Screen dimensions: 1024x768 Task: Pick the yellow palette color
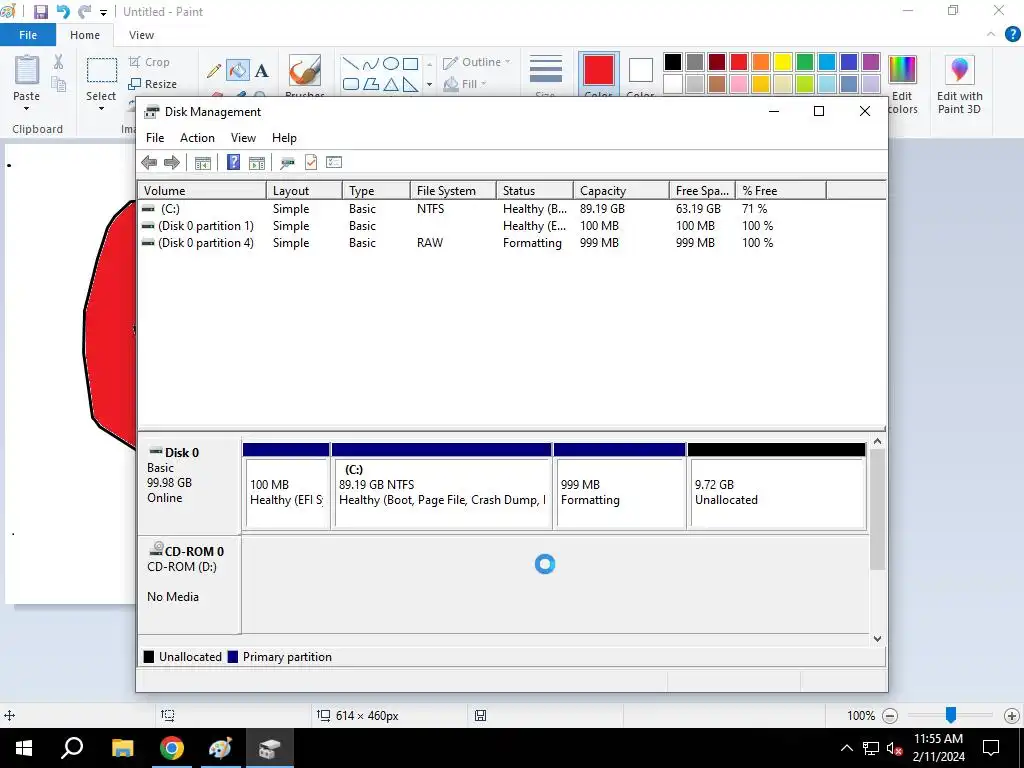782,62
